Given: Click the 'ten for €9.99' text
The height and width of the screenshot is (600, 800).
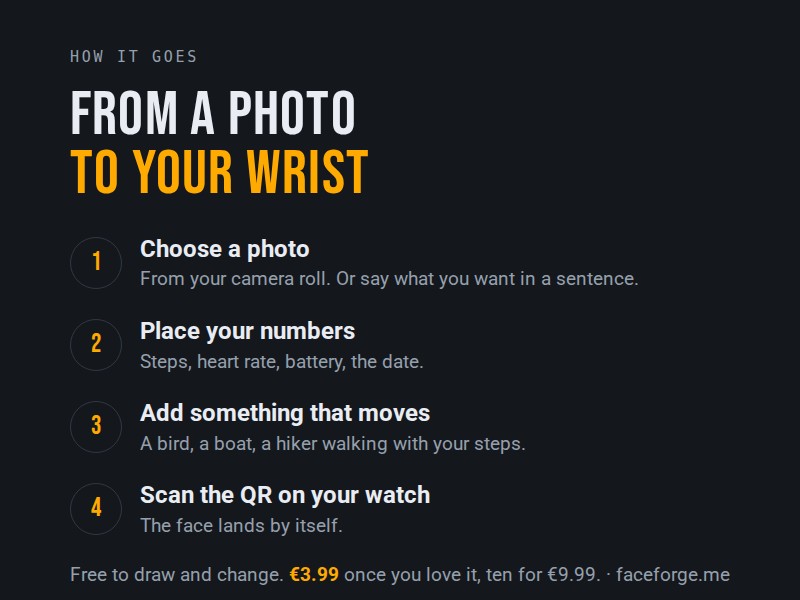Looking at the screenshot, I should (x=541, y=574).
